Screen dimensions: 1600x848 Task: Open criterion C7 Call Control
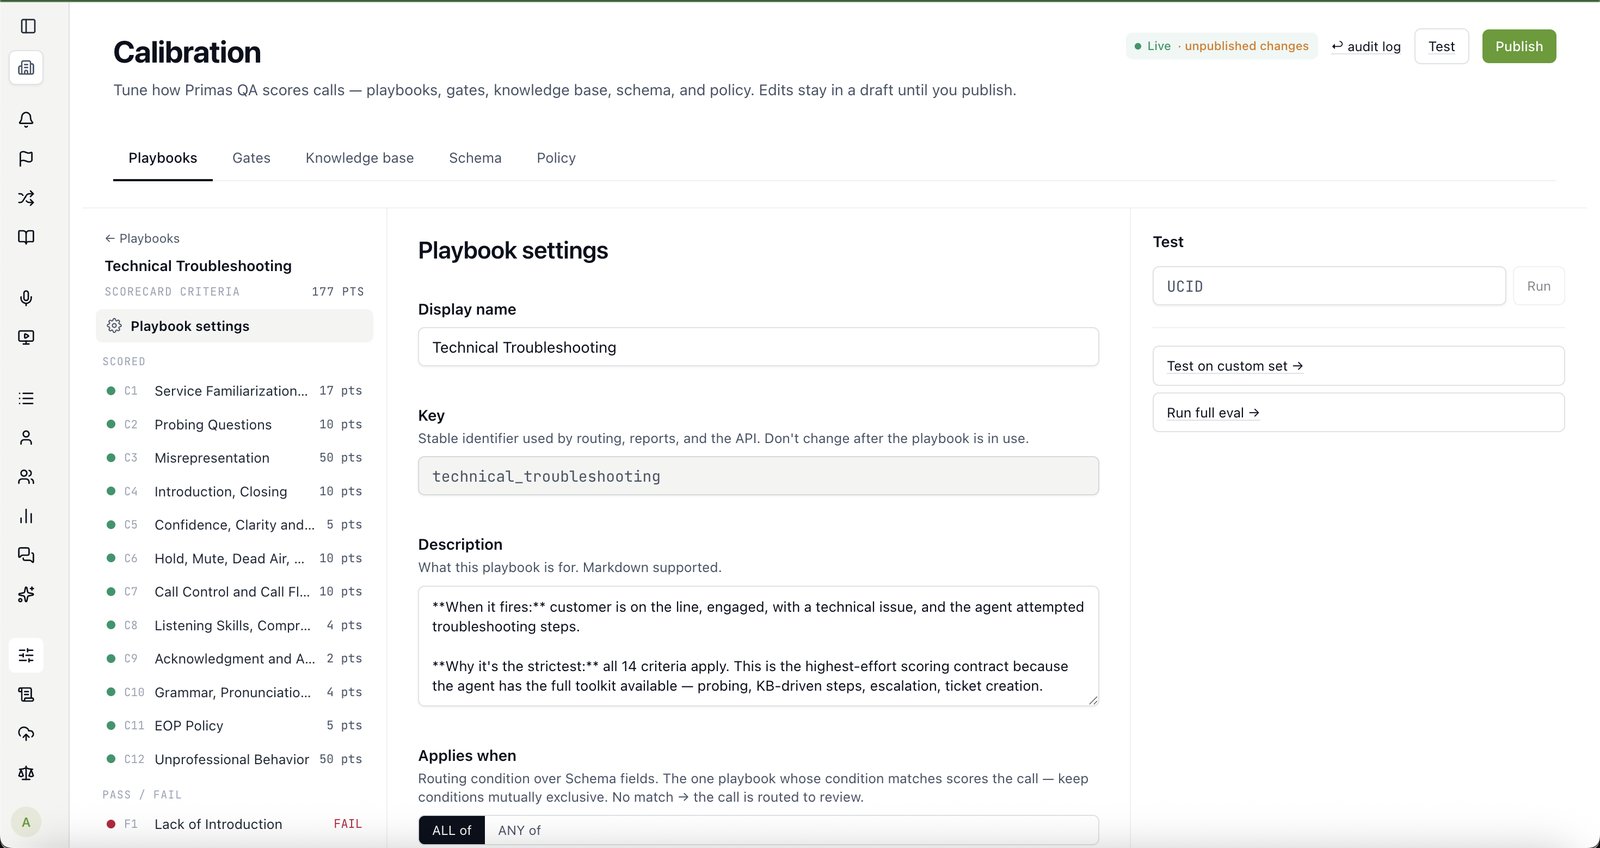click(x=234, y=592)
